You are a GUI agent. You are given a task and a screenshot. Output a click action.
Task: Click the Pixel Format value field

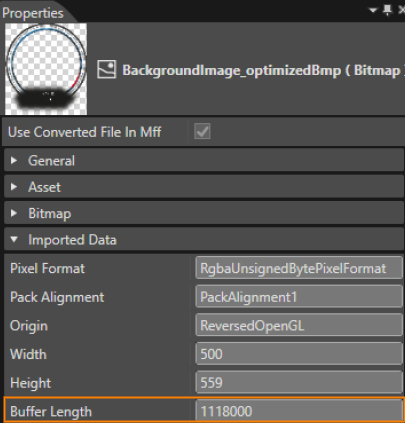click(299, 268)
